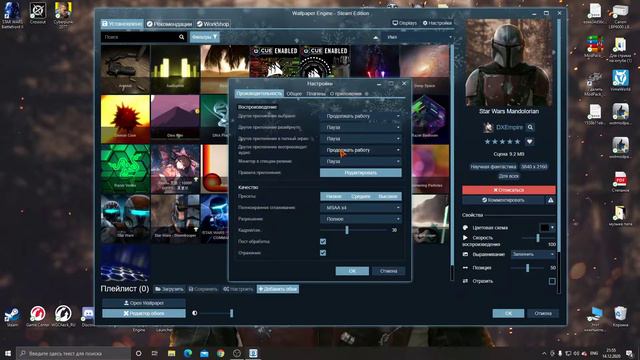Click the magnifier icon in the wallpaper search box
The image size is (640, 360).
pos(181,37)
